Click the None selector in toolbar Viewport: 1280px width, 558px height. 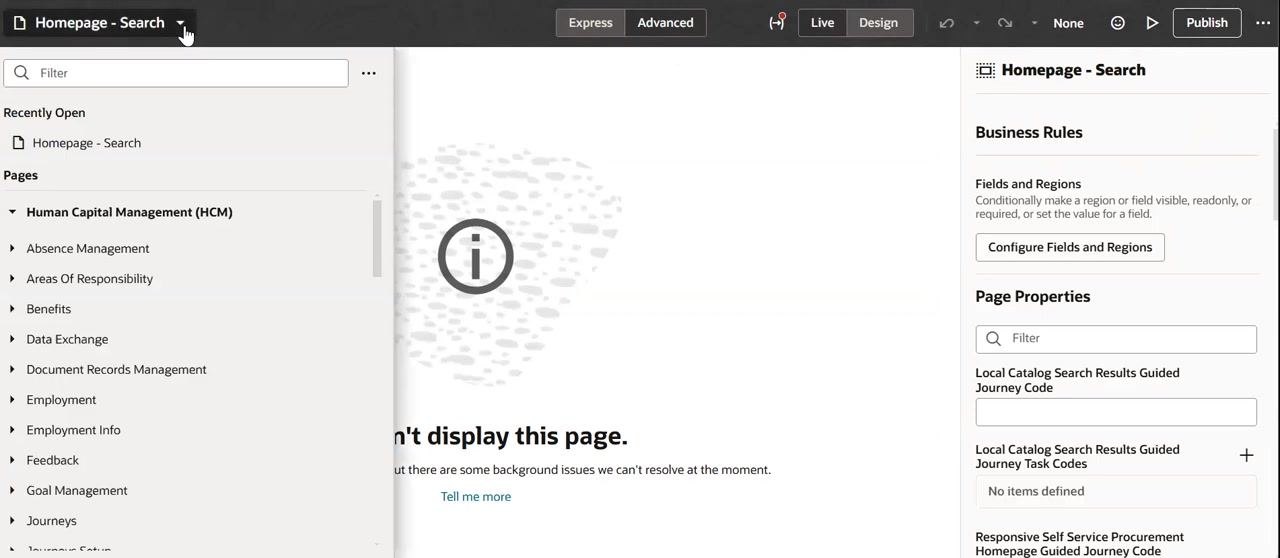tap(1068, 23)
